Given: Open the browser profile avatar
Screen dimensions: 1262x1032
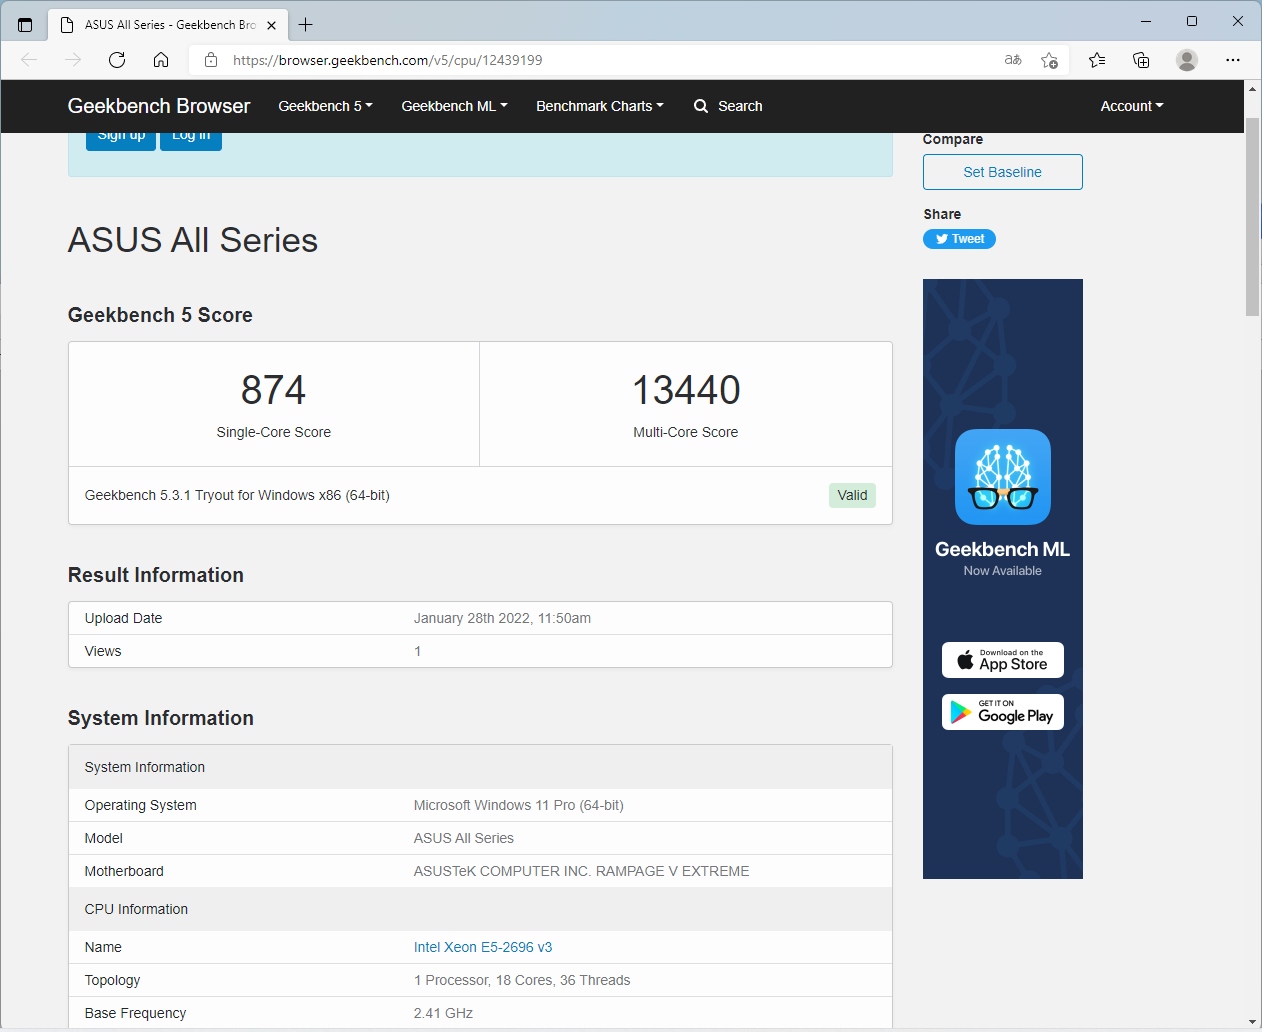Looking at the screenshot, I should [x=1187, y=60].
